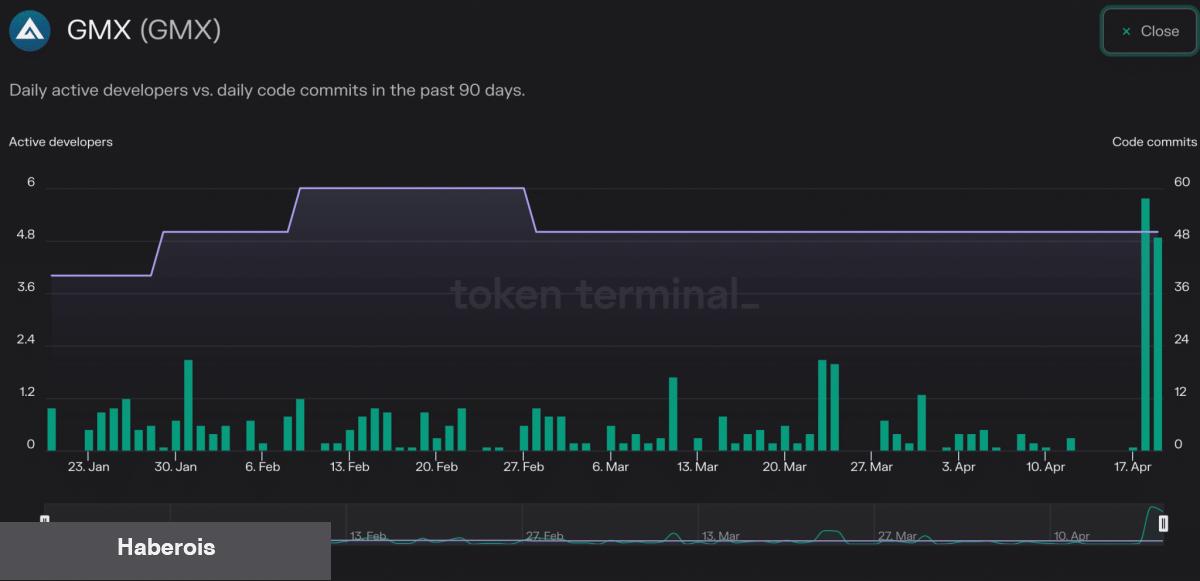
Task: Select the right handle of range slider
Action: point(1163,523)
